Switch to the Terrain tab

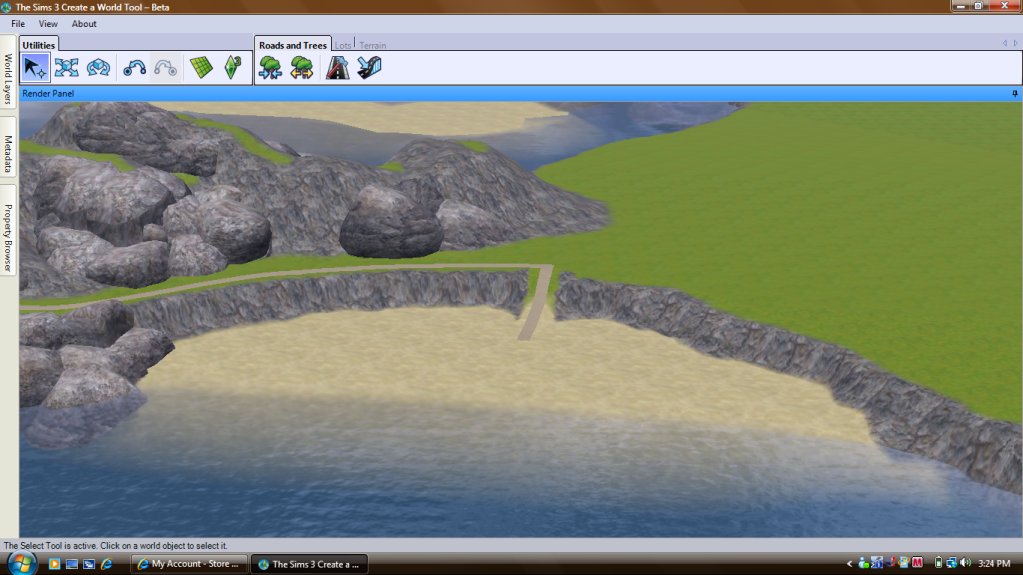[373, 45]
